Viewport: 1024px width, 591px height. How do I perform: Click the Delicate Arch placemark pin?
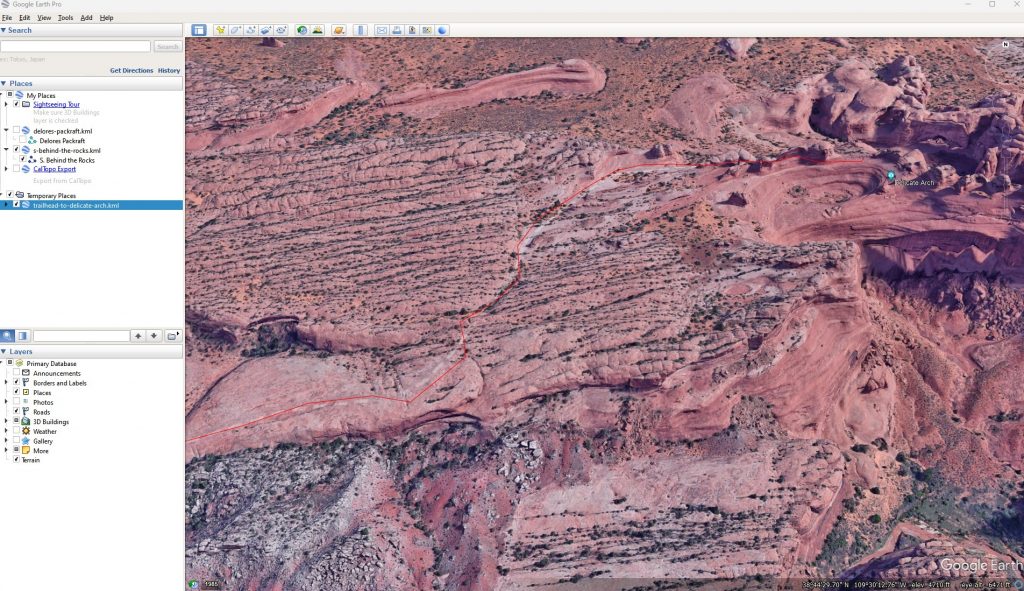click(891, 176)
